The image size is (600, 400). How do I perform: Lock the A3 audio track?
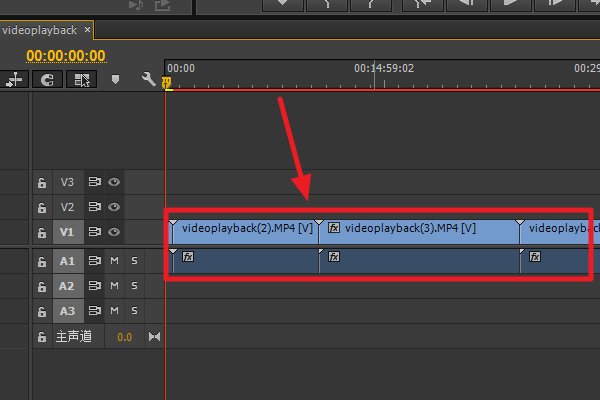[x=42, y=311]
